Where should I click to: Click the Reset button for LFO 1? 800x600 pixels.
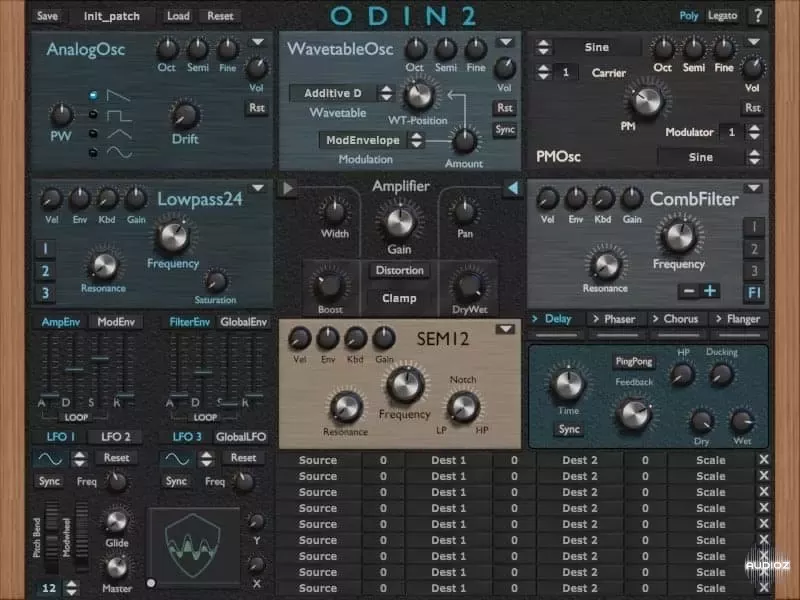tap(116, 458)
